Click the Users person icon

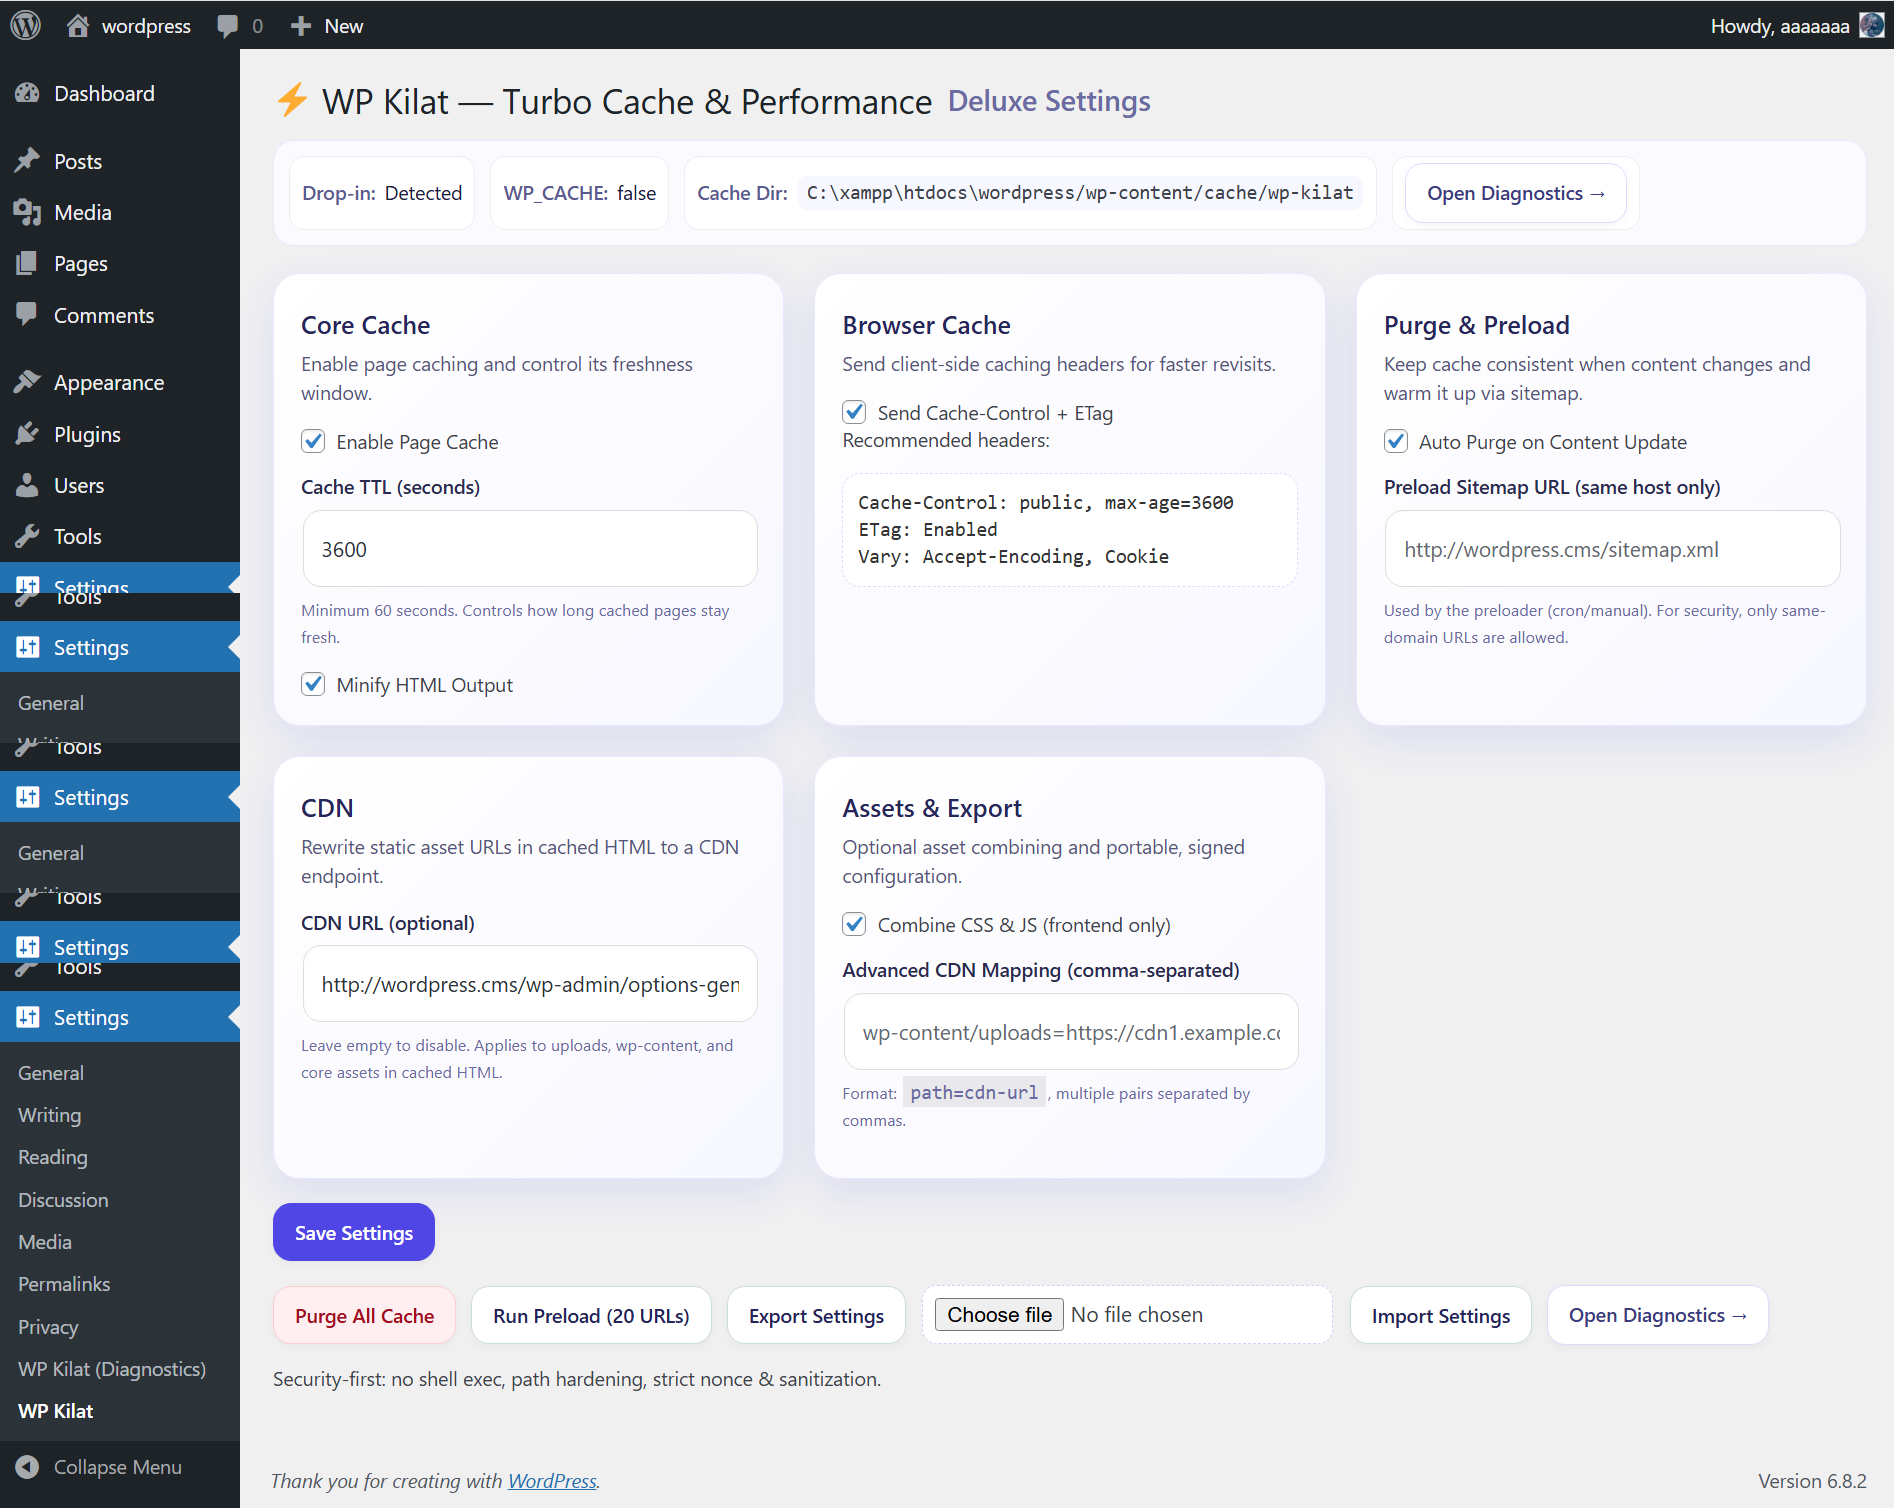28,485
